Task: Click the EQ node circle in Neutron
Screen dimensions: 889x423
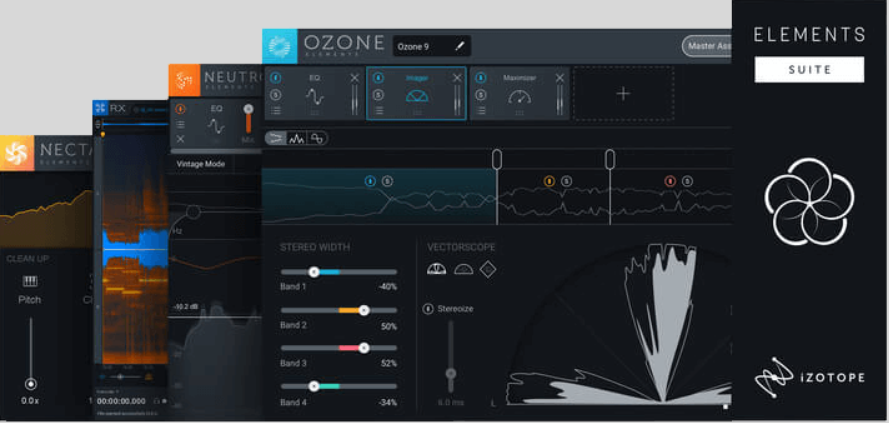Action: click(x=193, y=212)
